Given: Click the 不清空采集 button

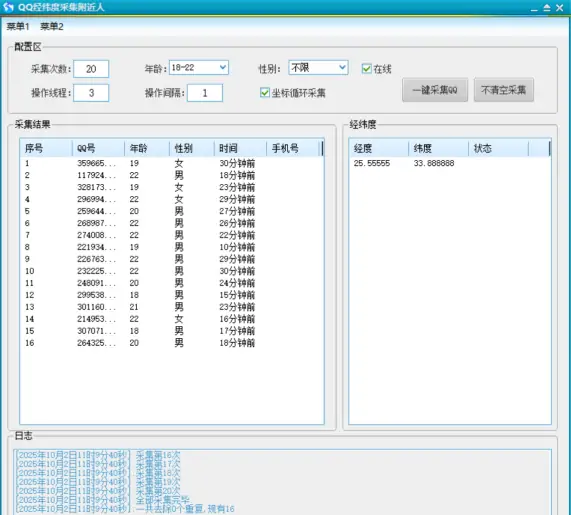Looking at the screenshot, I should tap(504, 90).
